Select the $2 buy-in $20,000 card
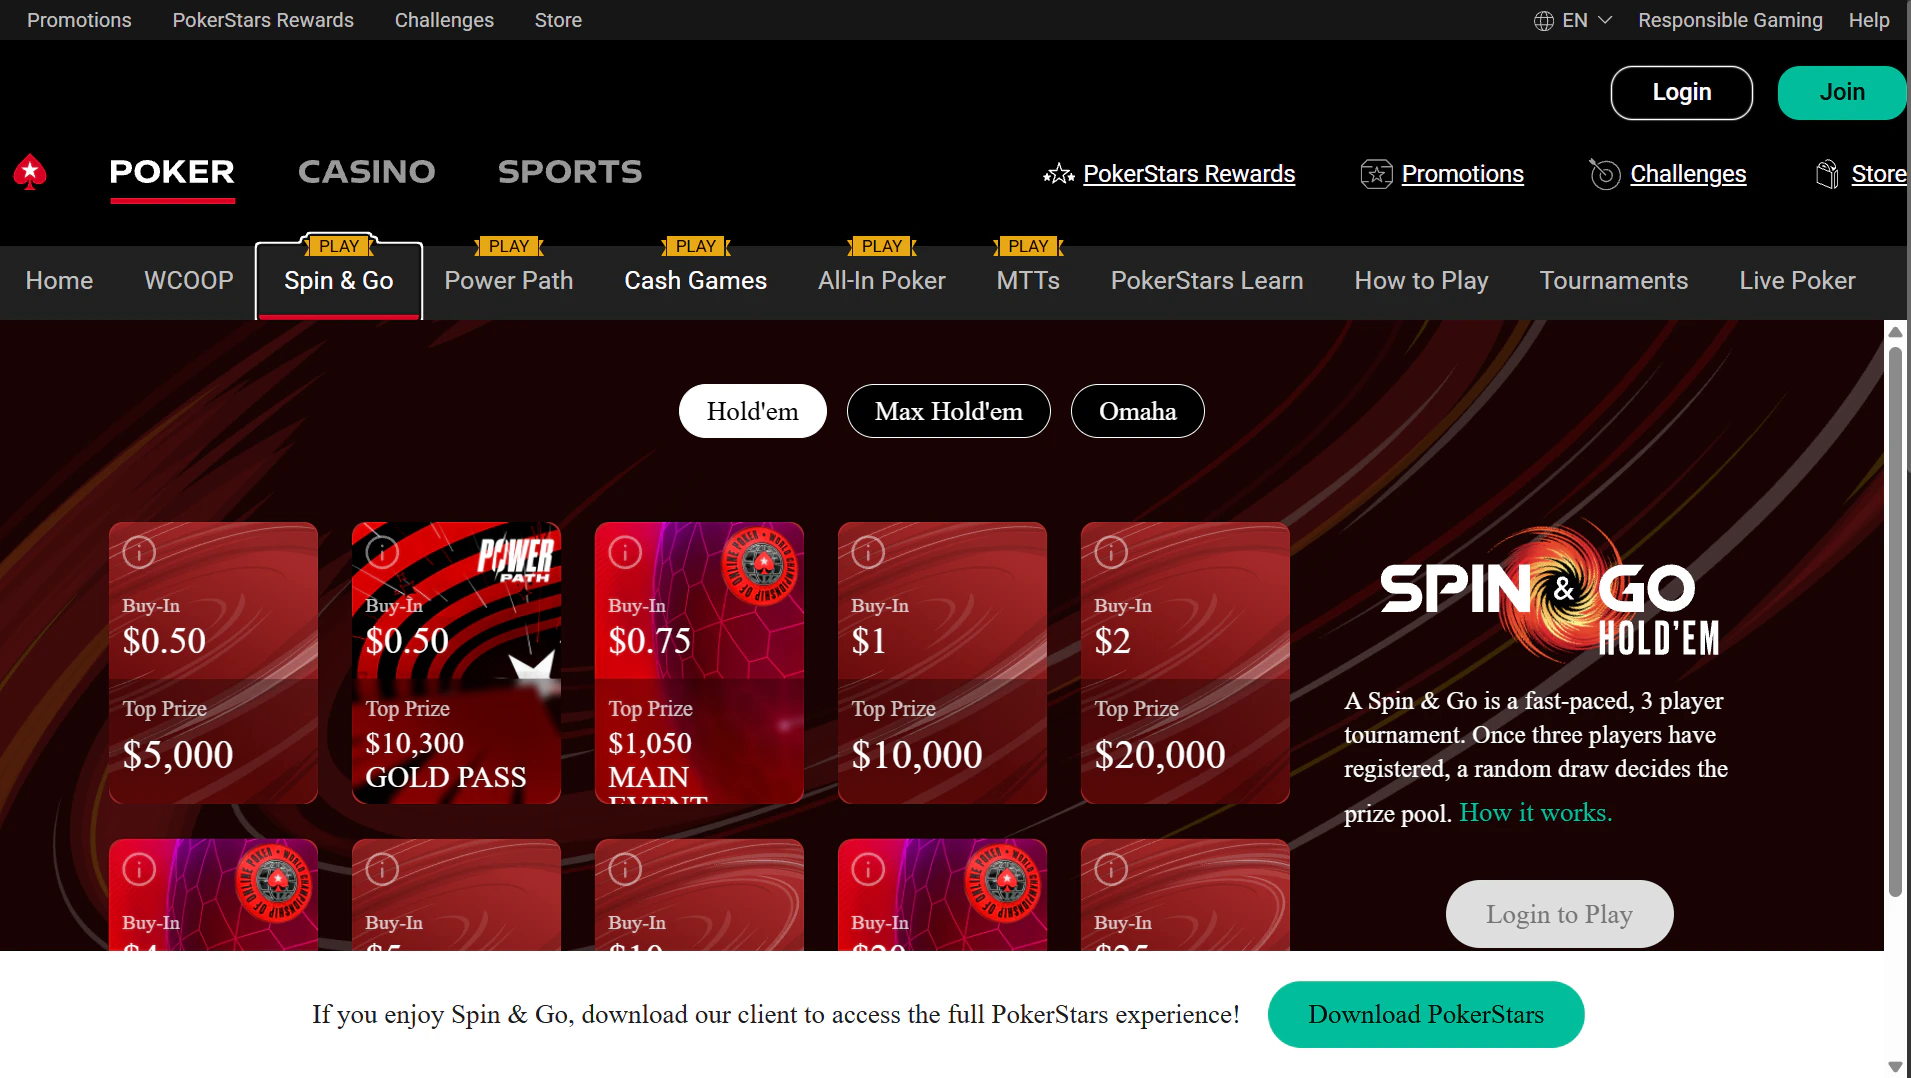 pyautogui.click(x=1185, y=663)
